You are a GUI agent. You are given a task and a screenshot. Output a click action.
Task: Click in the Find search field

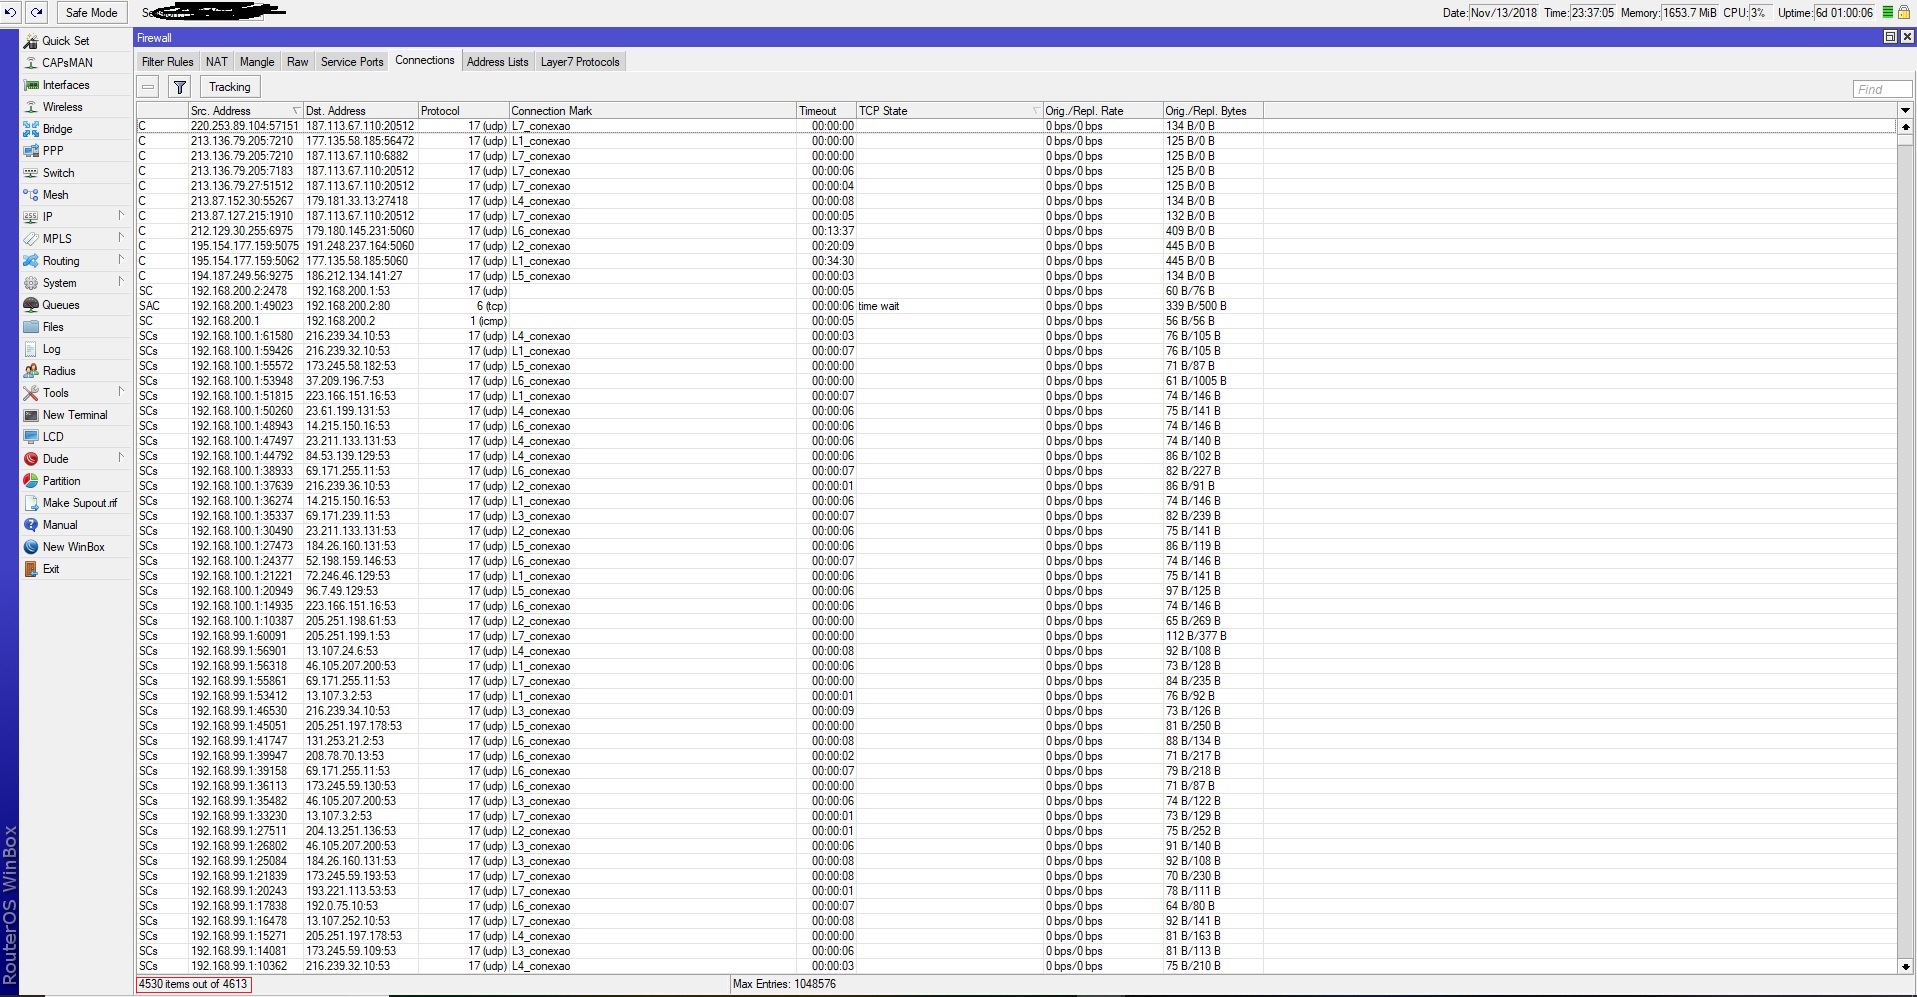tap(1882, 89)
